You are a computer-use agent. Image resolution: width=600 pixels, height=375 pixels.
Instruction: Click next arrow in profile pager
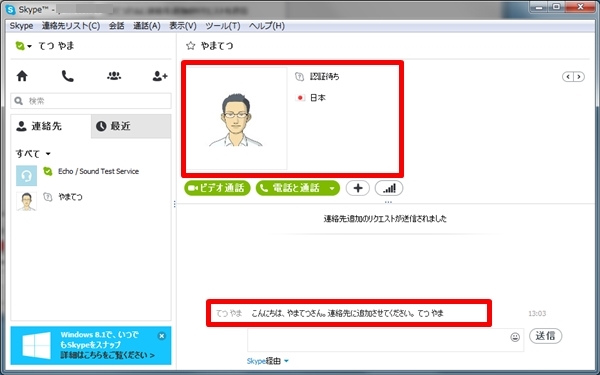[x=579, y=77]
